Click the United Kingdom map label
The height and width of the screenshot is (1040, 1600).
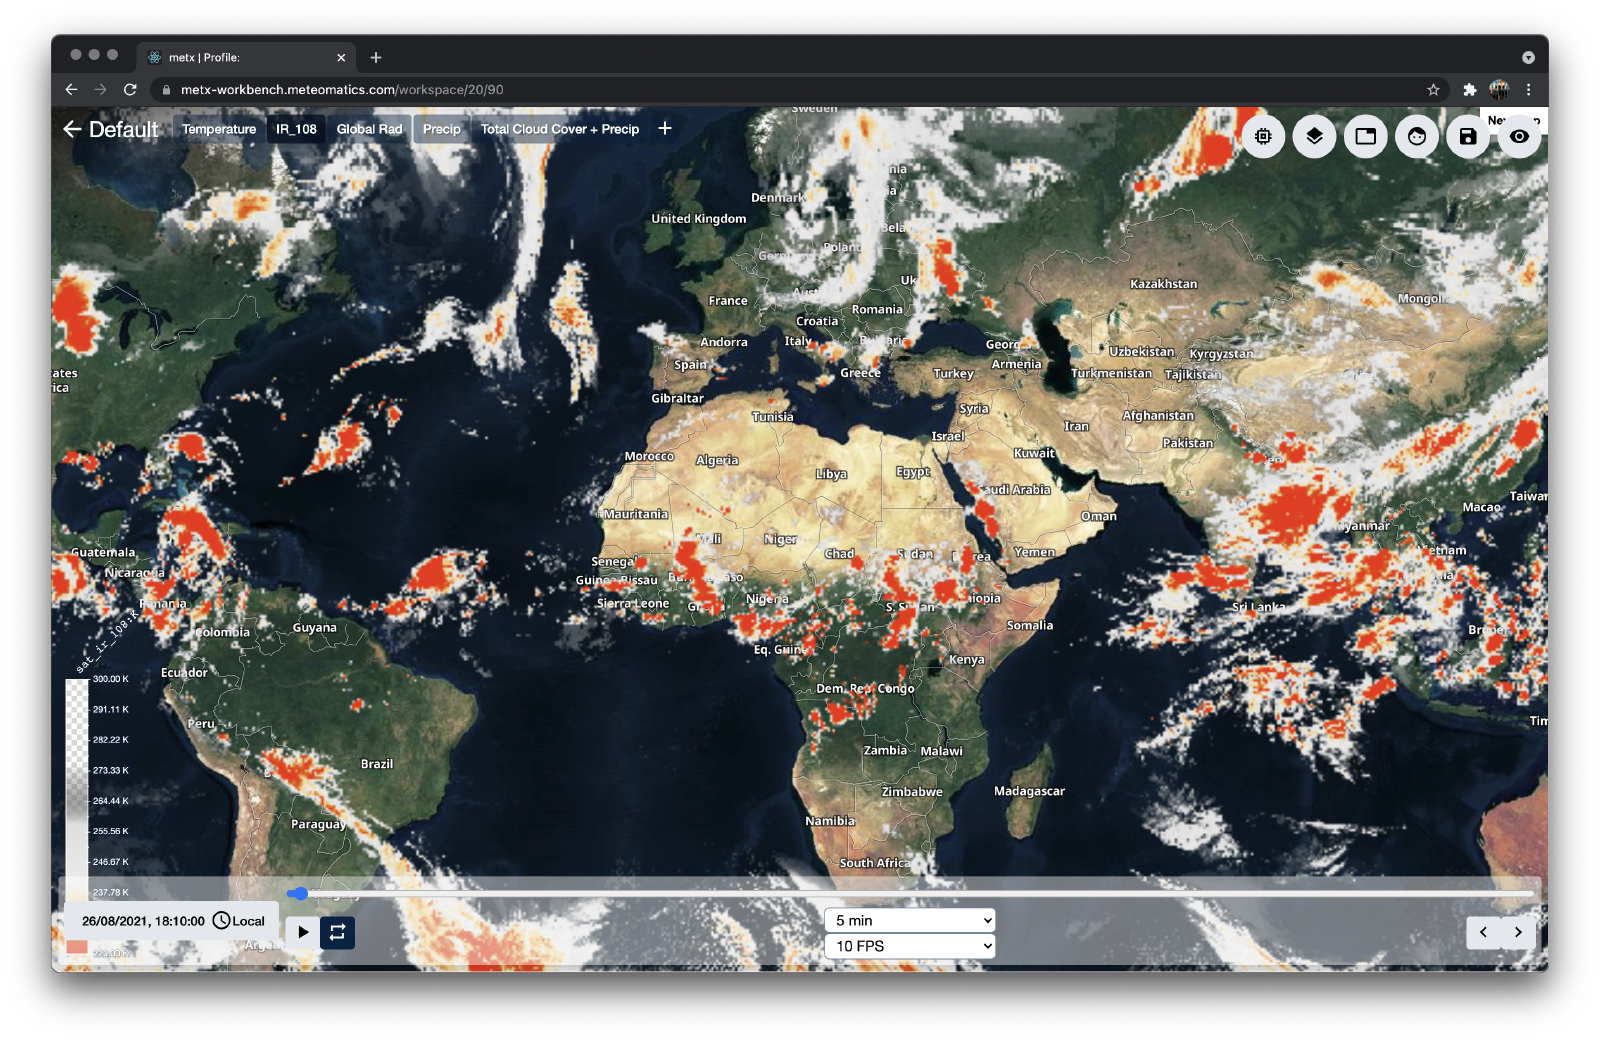(699, 219)
